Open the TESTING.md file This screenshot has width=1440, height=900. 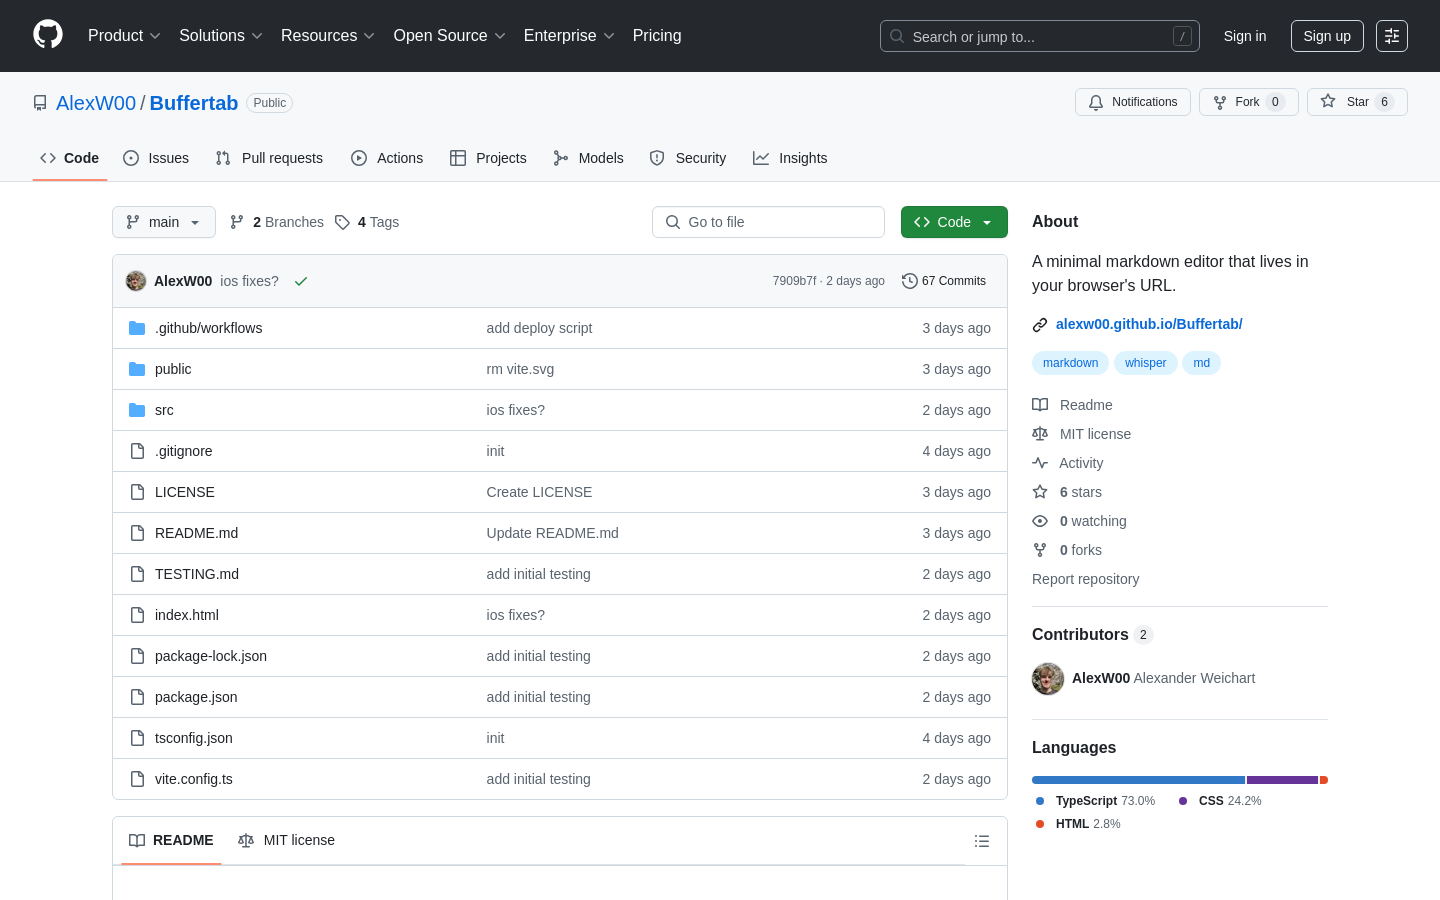(197, 574)
